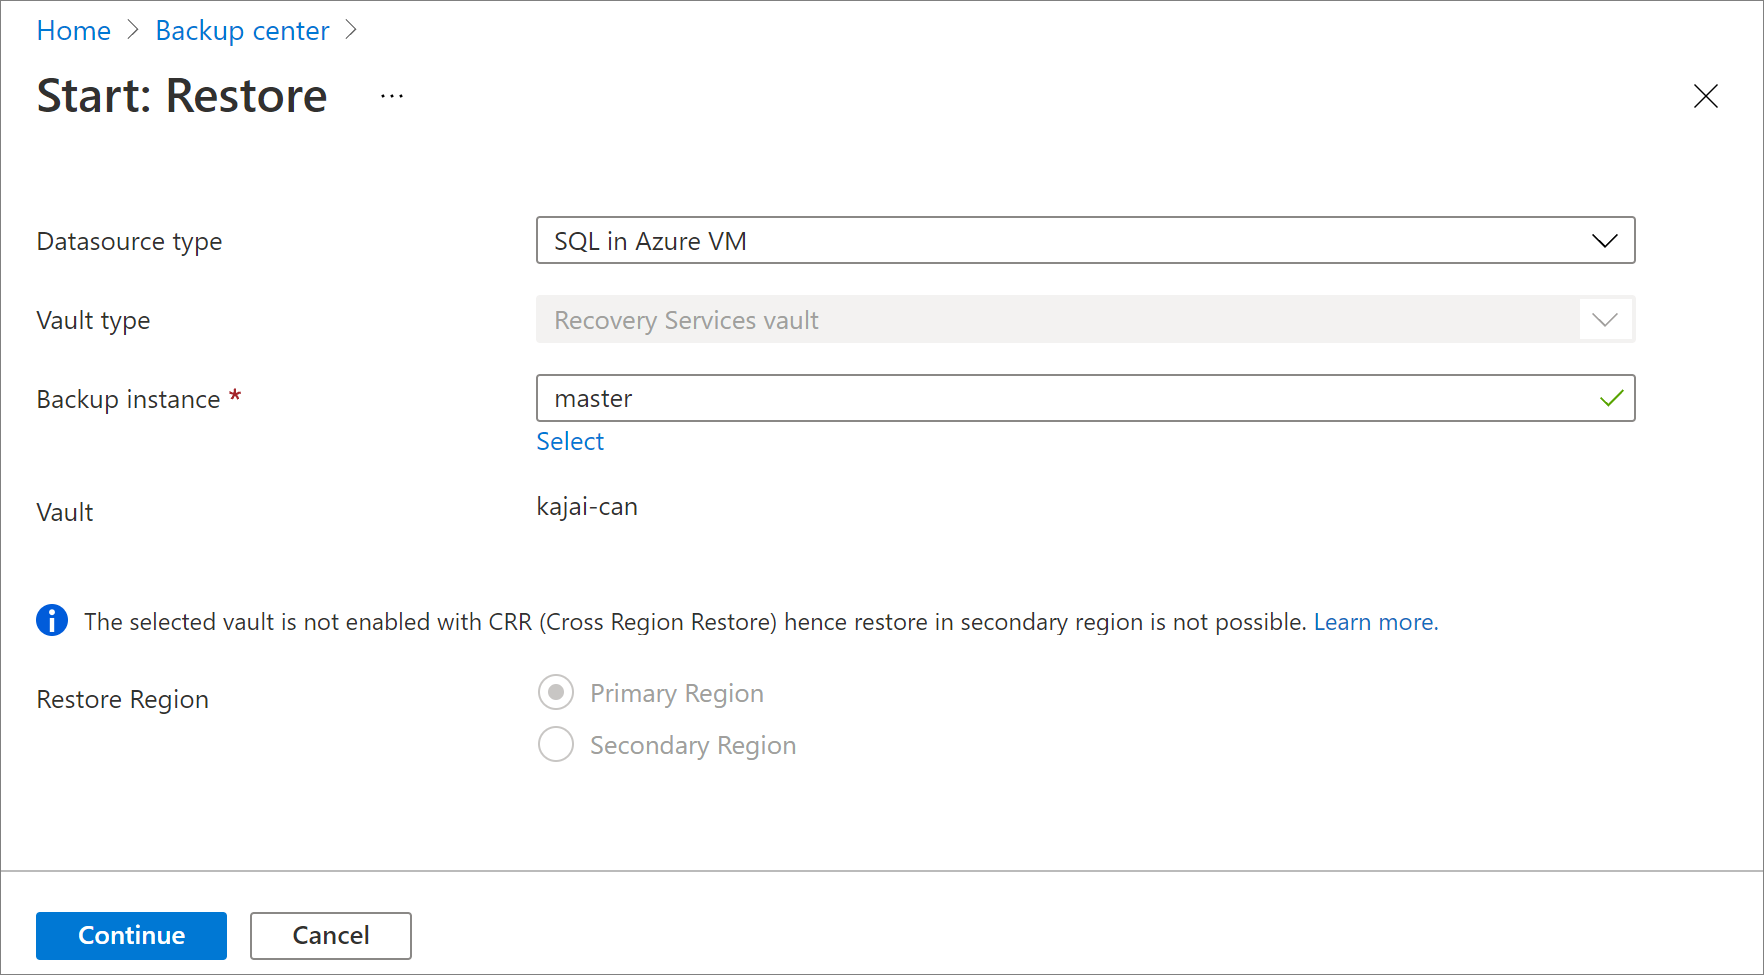Click the kajai-can vault name
This screenshot has height=975, width=1764.
(587, 507)
